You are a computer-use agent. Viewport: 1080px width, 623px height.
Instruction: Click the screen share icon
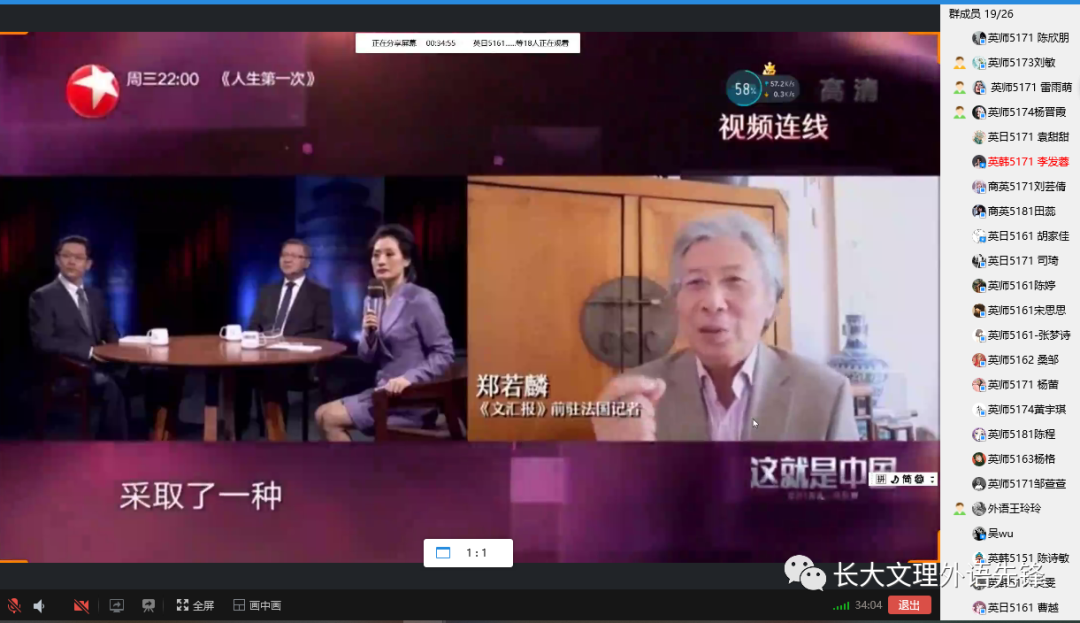tap(117, 605)
